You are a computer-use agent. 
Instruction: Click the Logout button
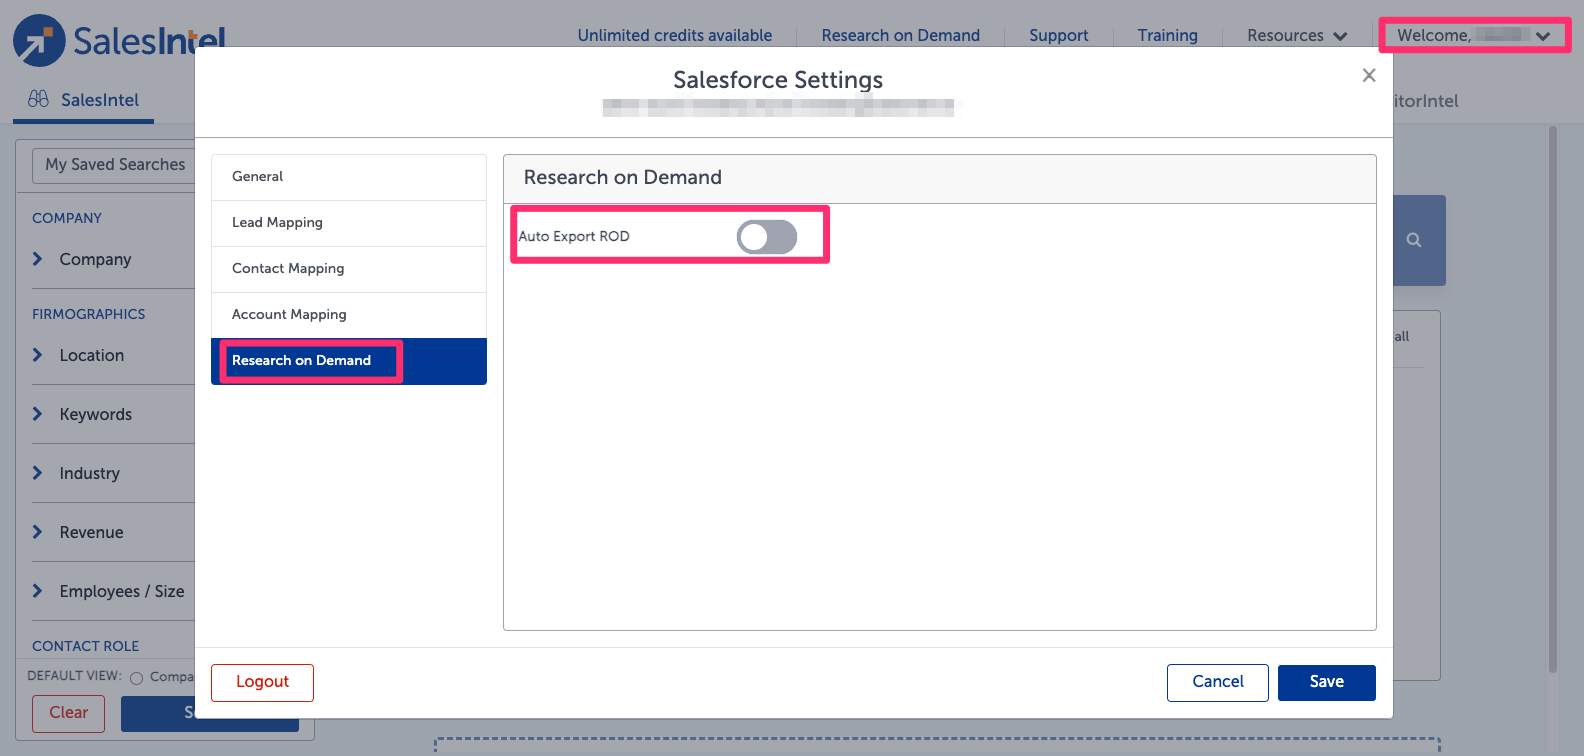click(262, 682)
